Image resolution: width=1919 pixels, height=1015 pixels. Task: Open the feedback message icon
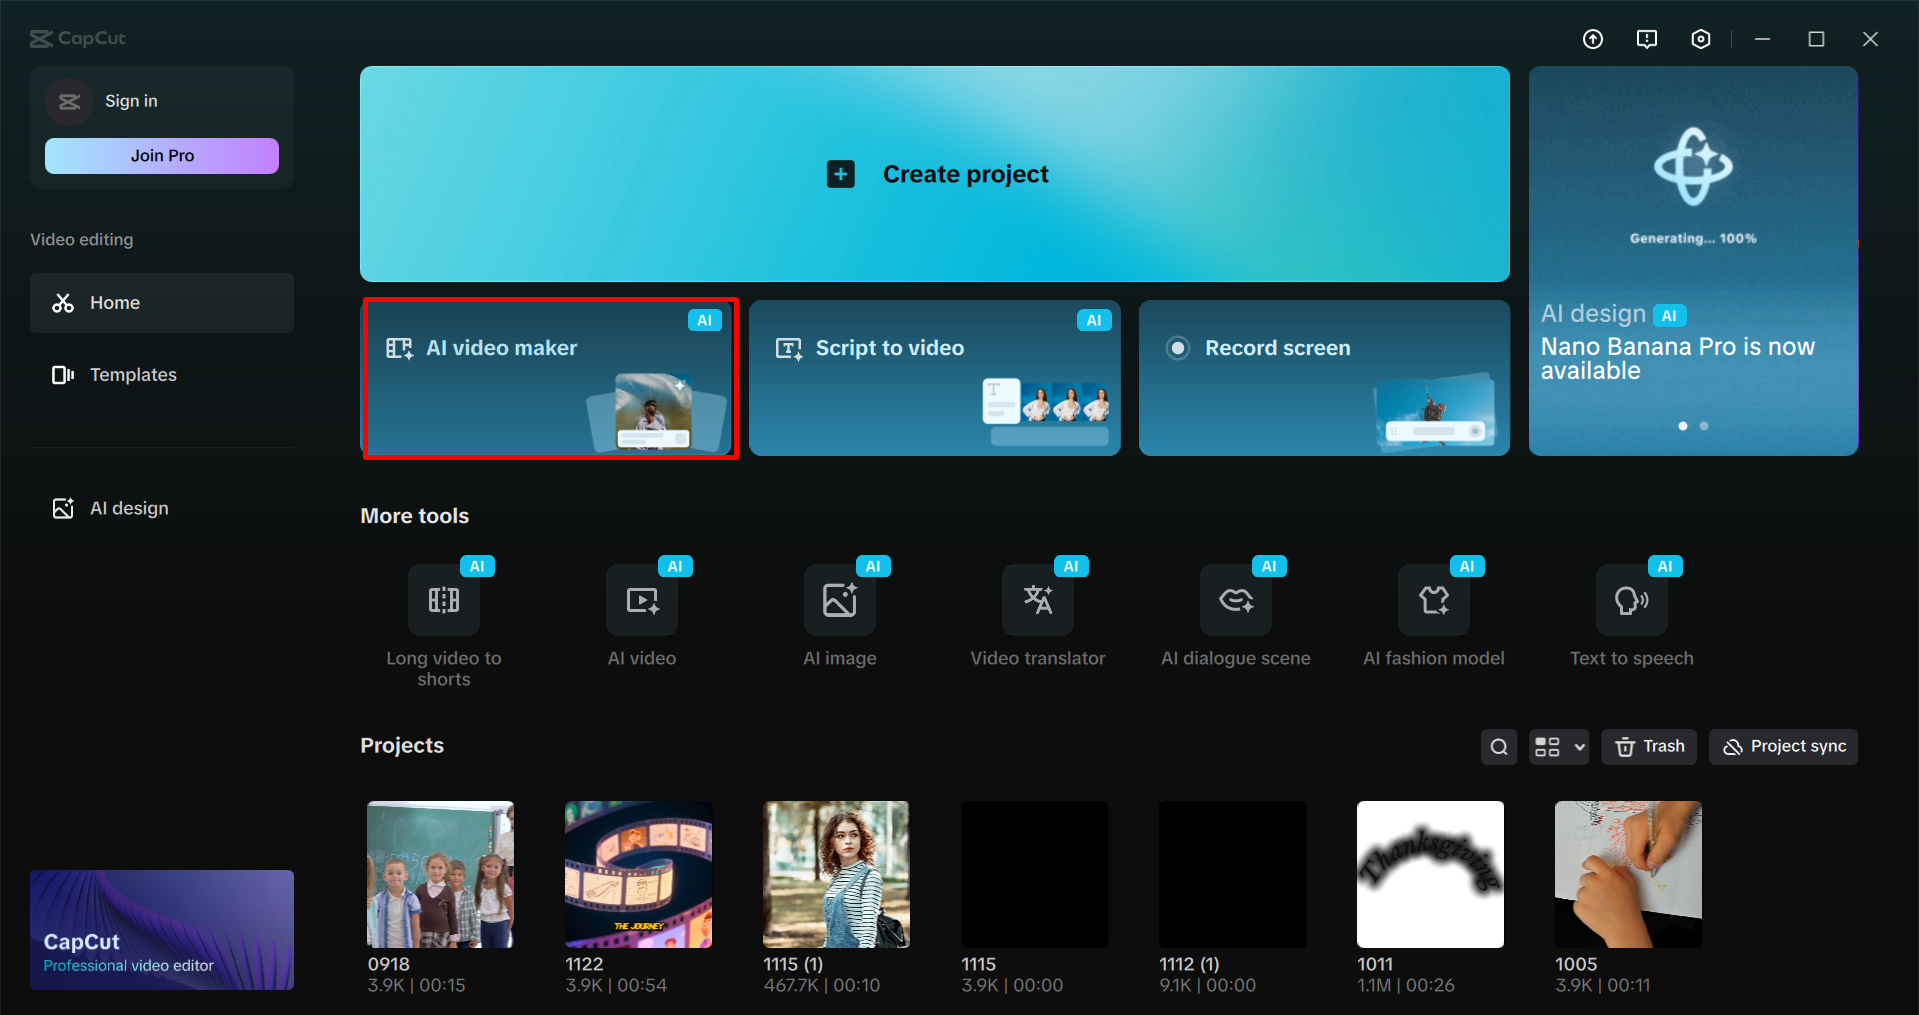click(x=1647, y=39)
